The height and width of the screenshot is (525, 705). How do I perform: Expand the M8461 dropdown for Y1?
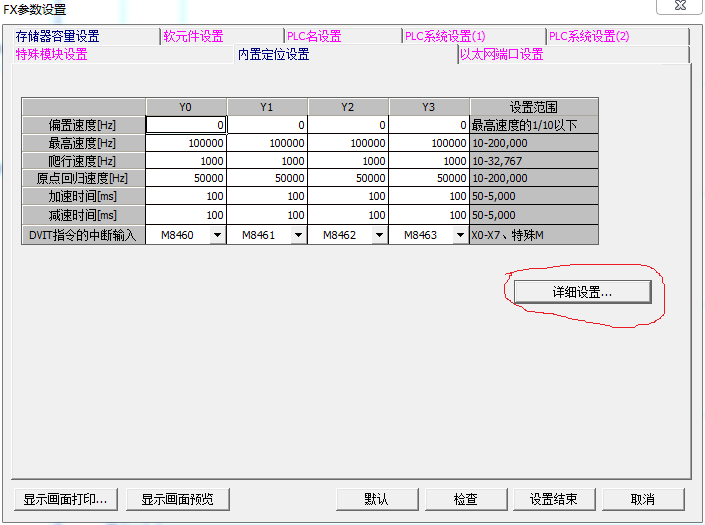point(297,235)
